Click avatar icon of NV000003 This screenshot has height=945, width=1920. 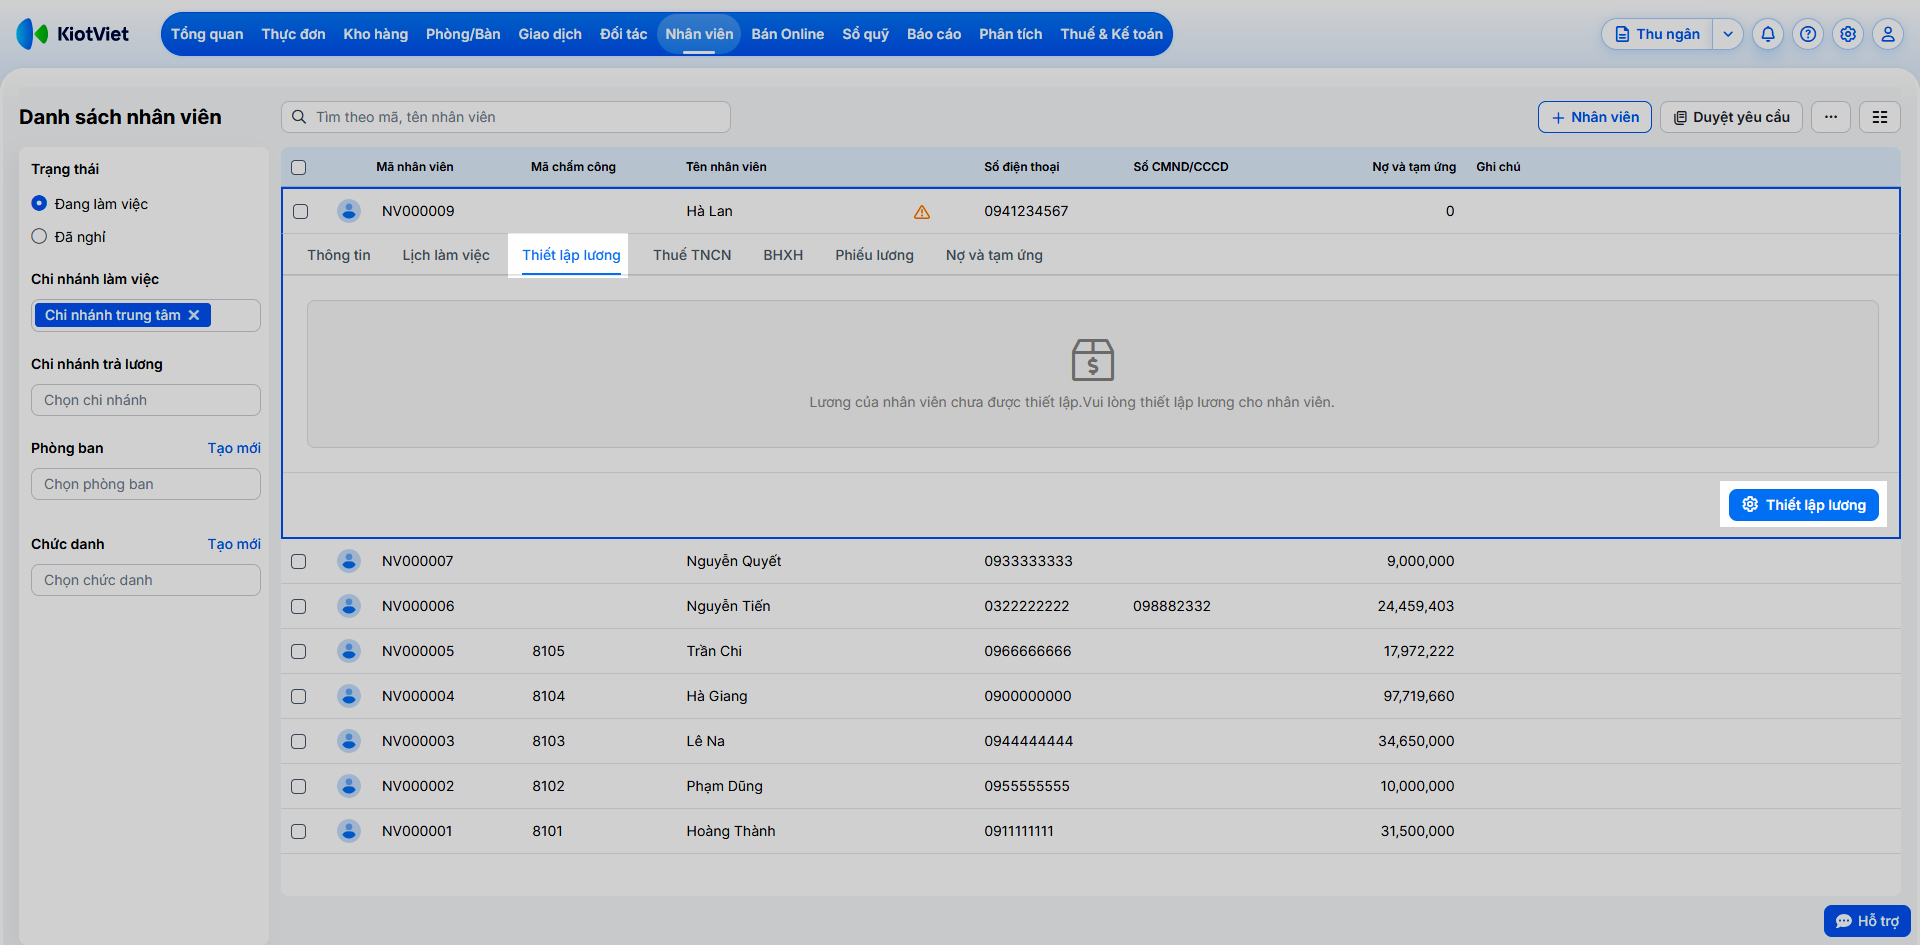(x=349, y=741)
